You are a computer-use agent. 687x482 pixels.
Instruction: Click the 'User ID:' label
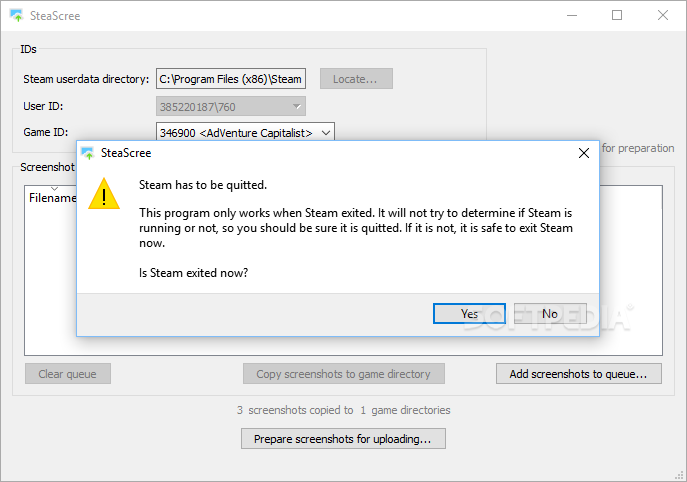coord(43,106)
